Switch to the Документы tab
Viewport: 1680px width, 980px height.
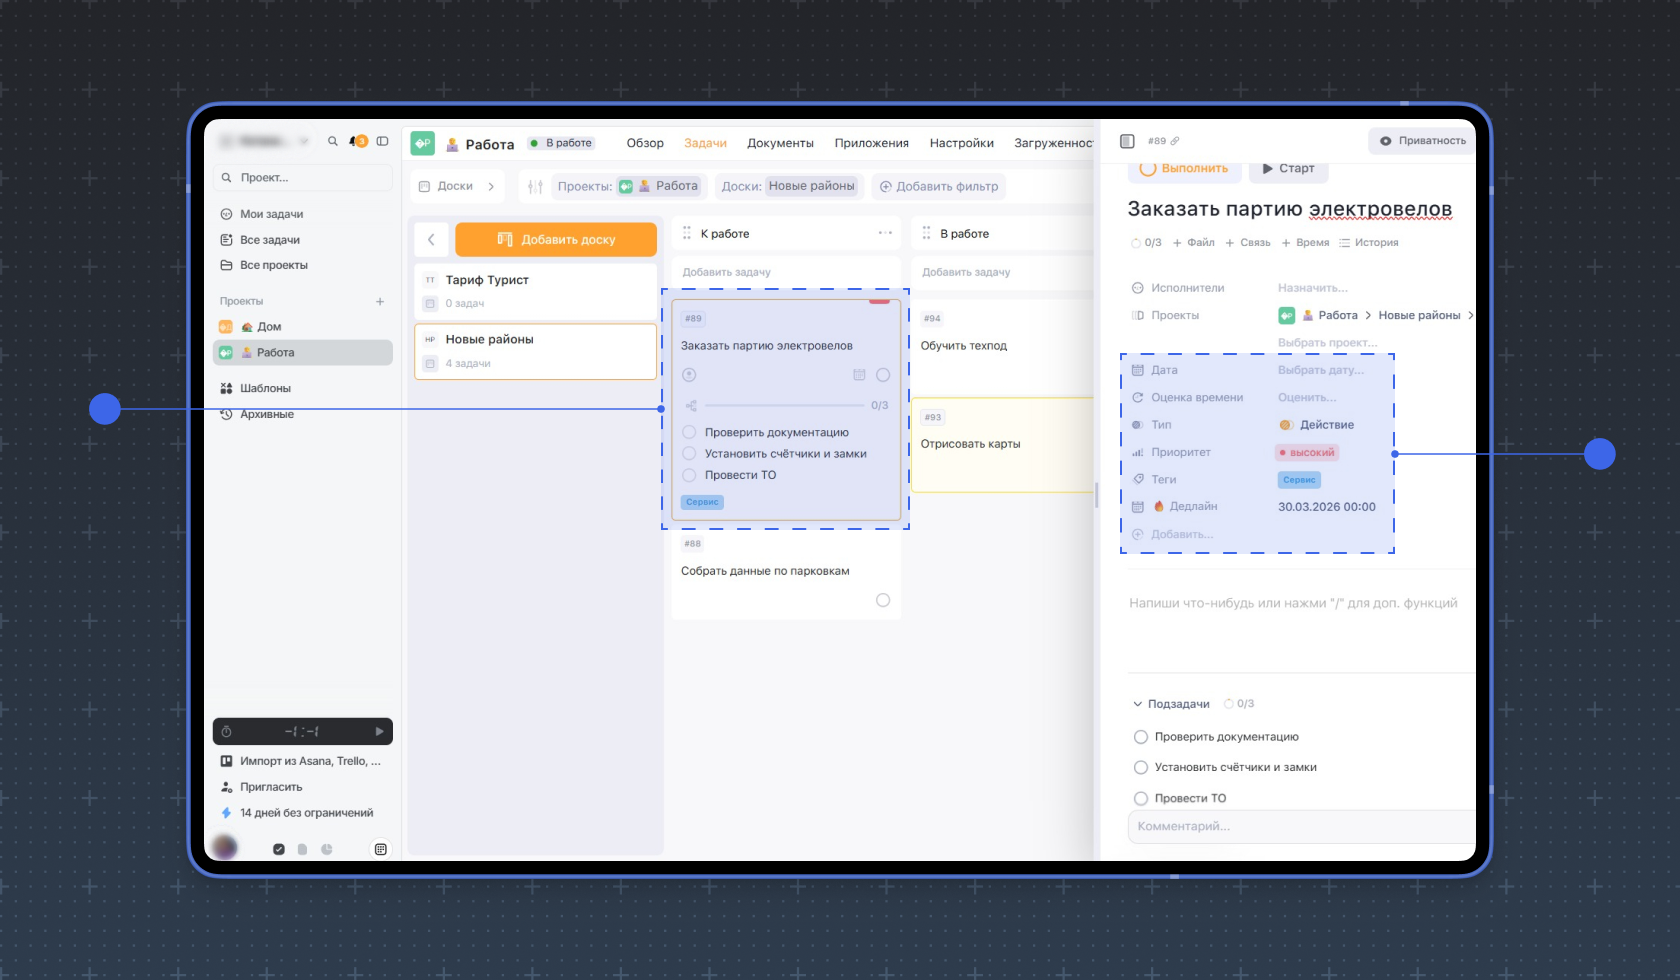click(x=780, y=143)
